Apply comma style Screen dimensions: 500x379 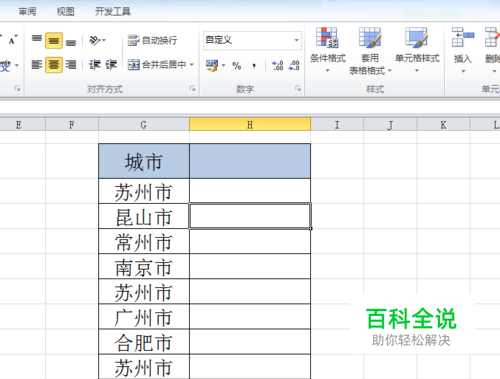coord(254,65)
